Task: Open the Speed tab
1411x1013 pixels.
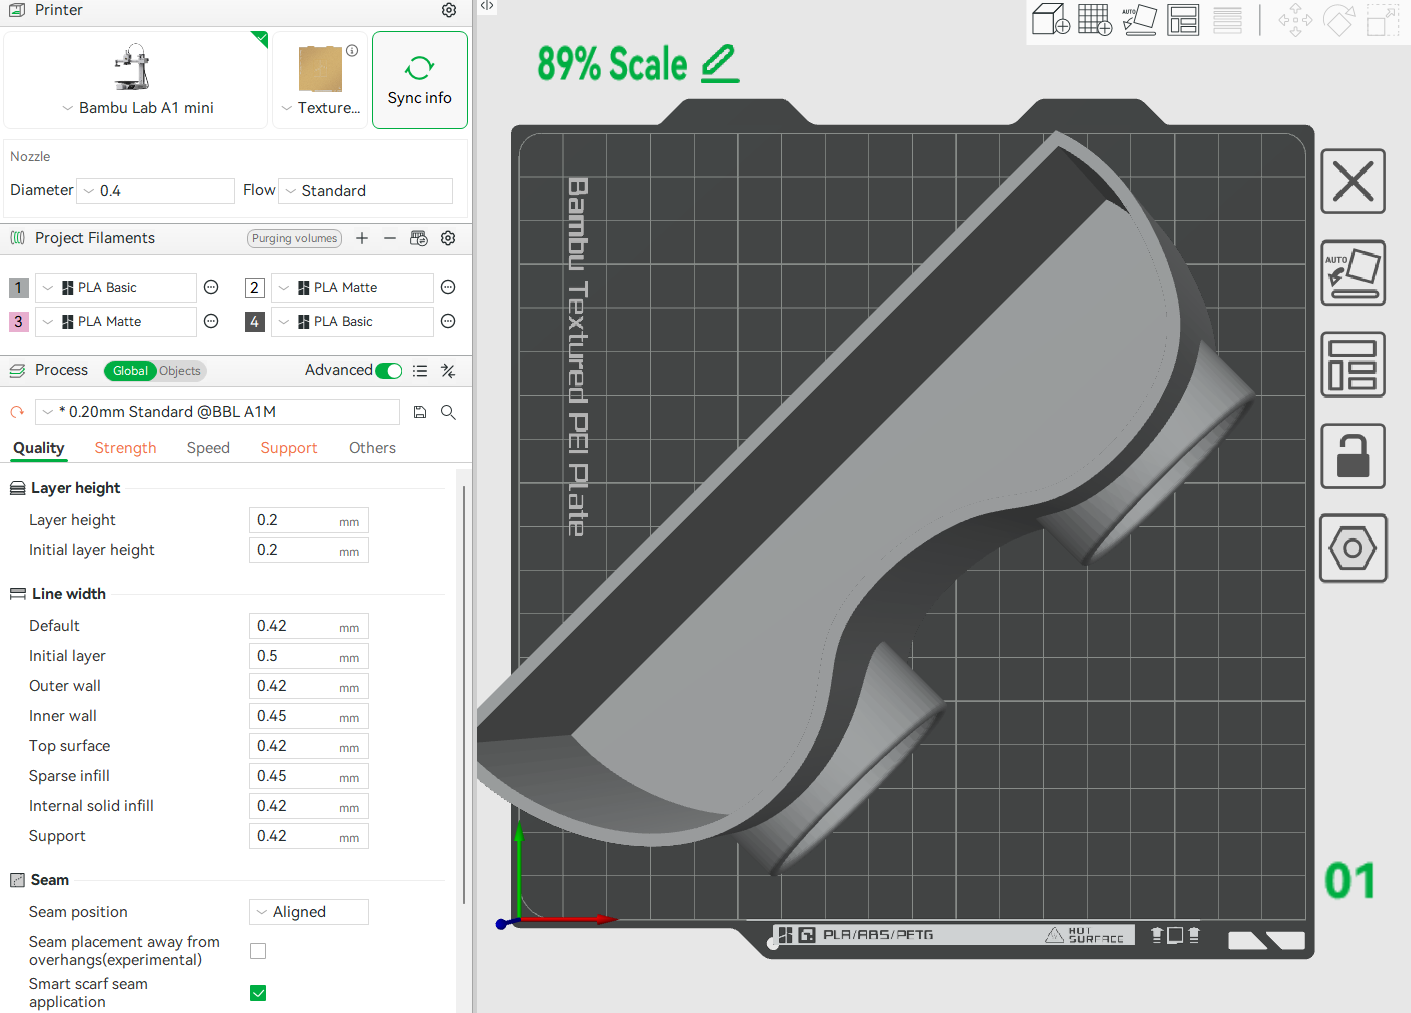Action: click(208, 448)
